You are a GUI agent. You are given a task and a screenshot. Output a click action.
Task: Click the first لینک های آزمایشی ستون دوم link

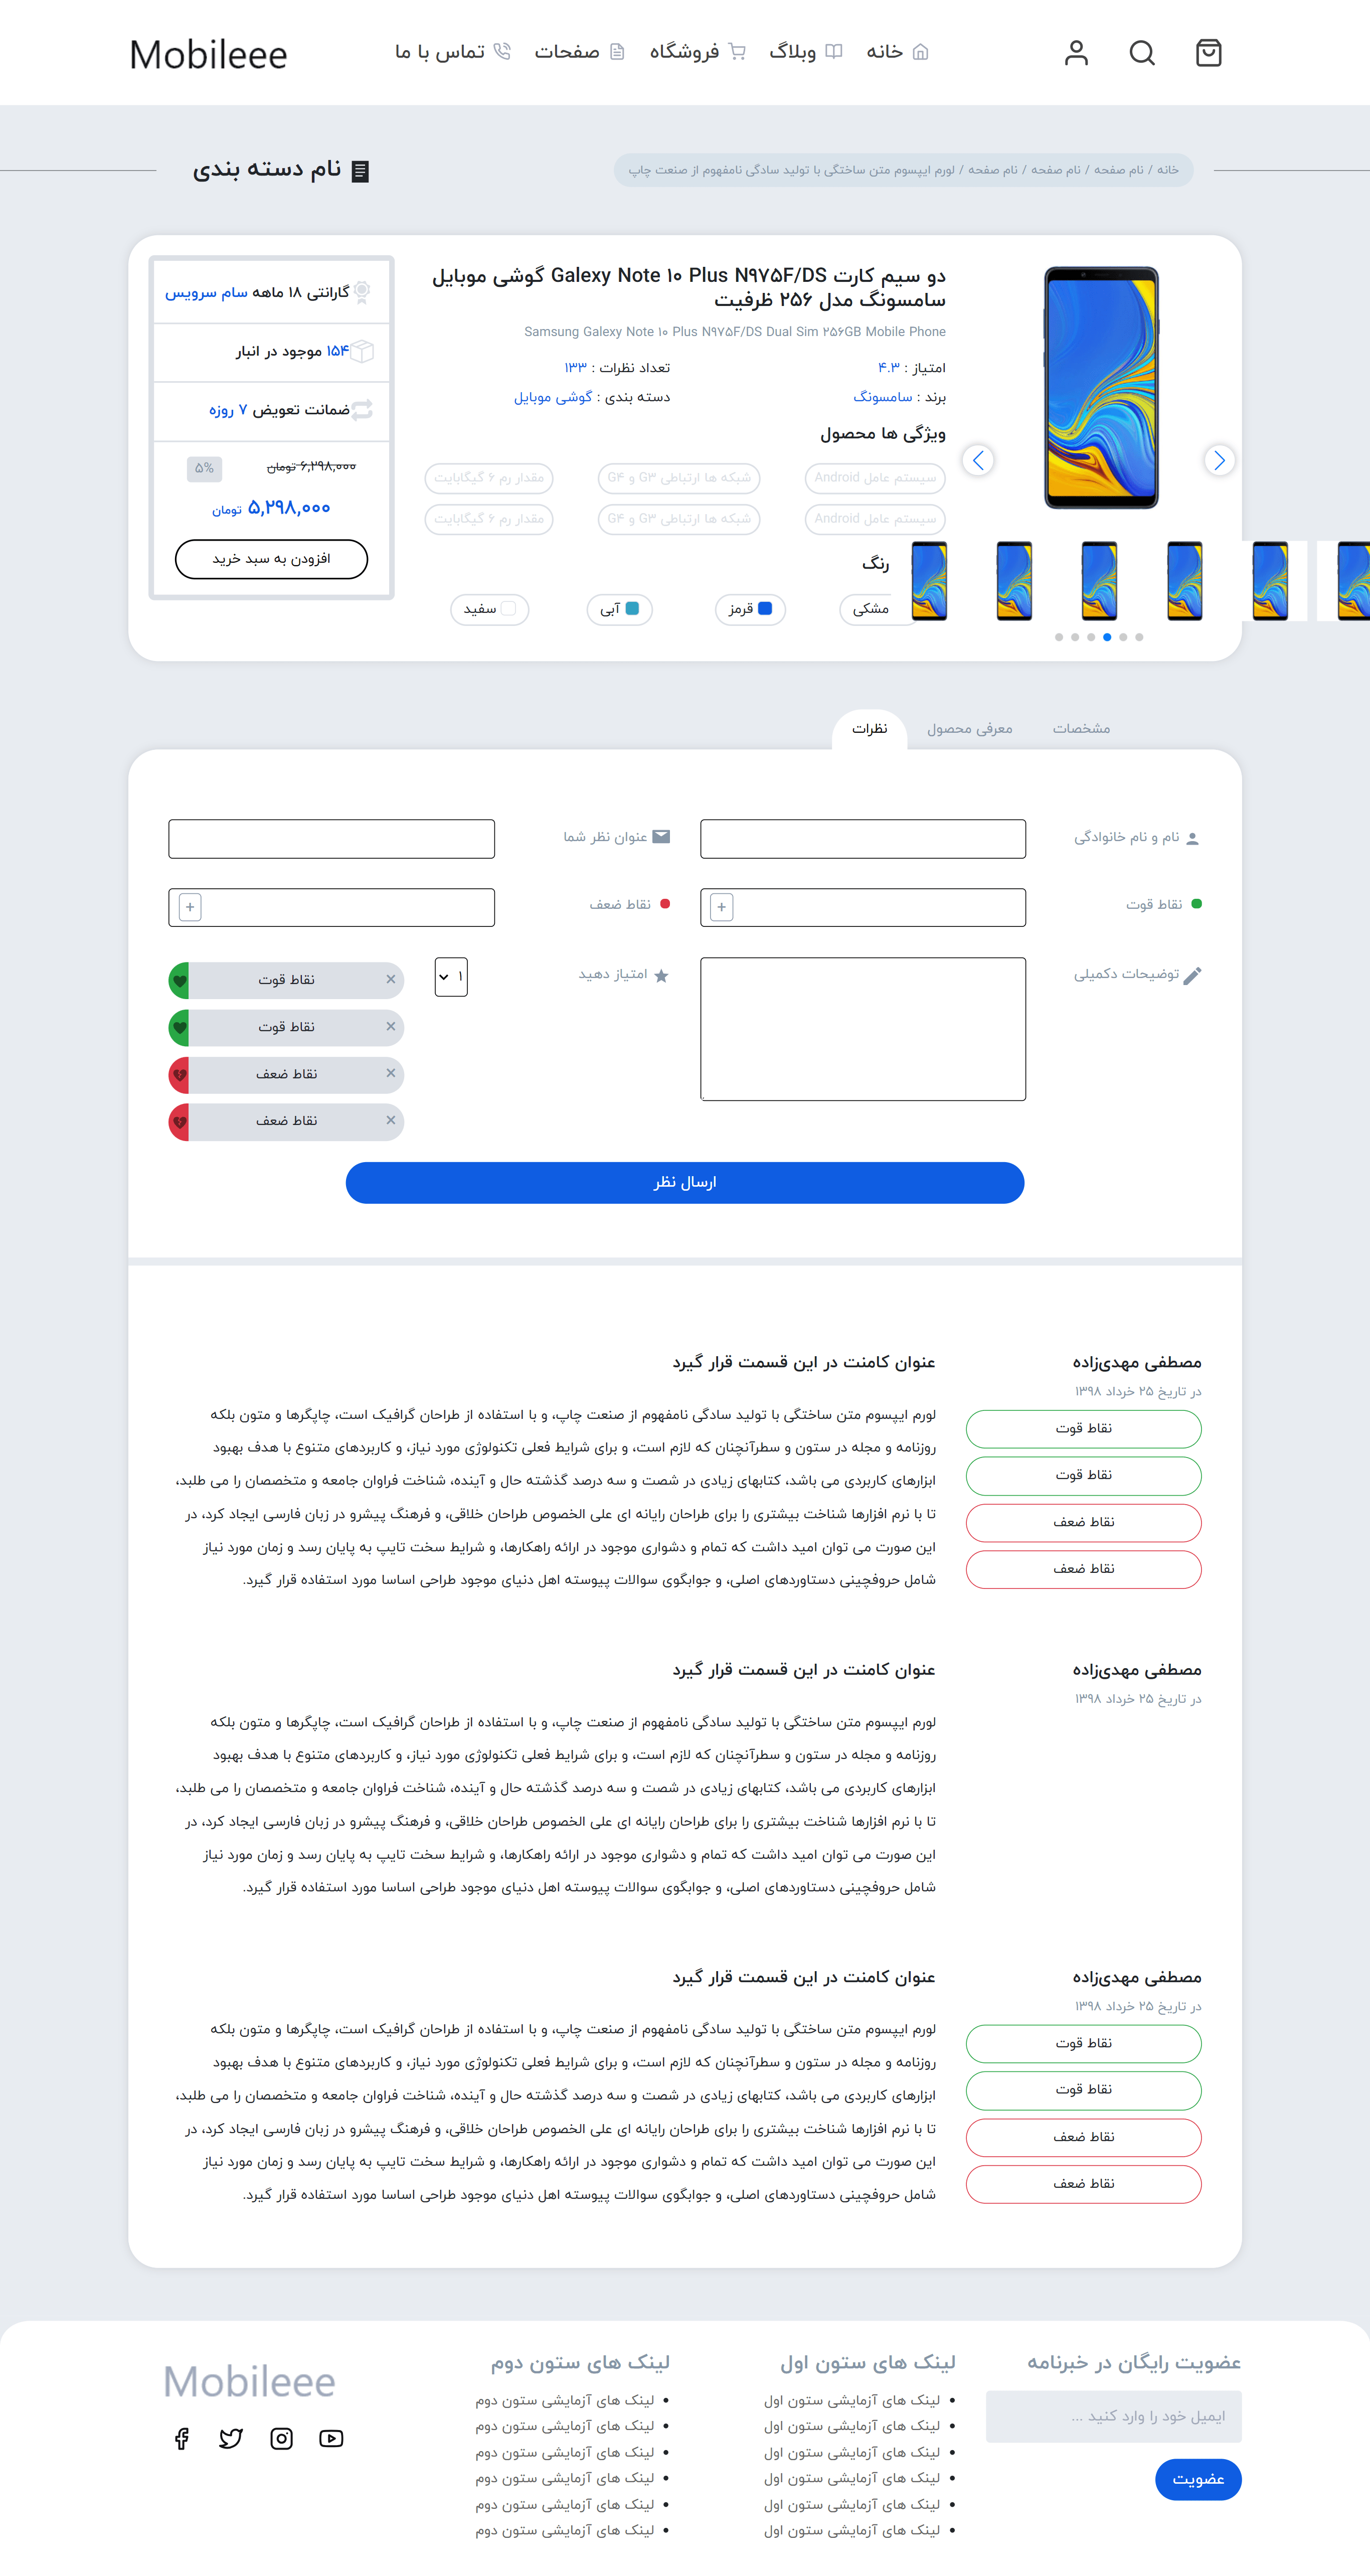click(565, 2400)
